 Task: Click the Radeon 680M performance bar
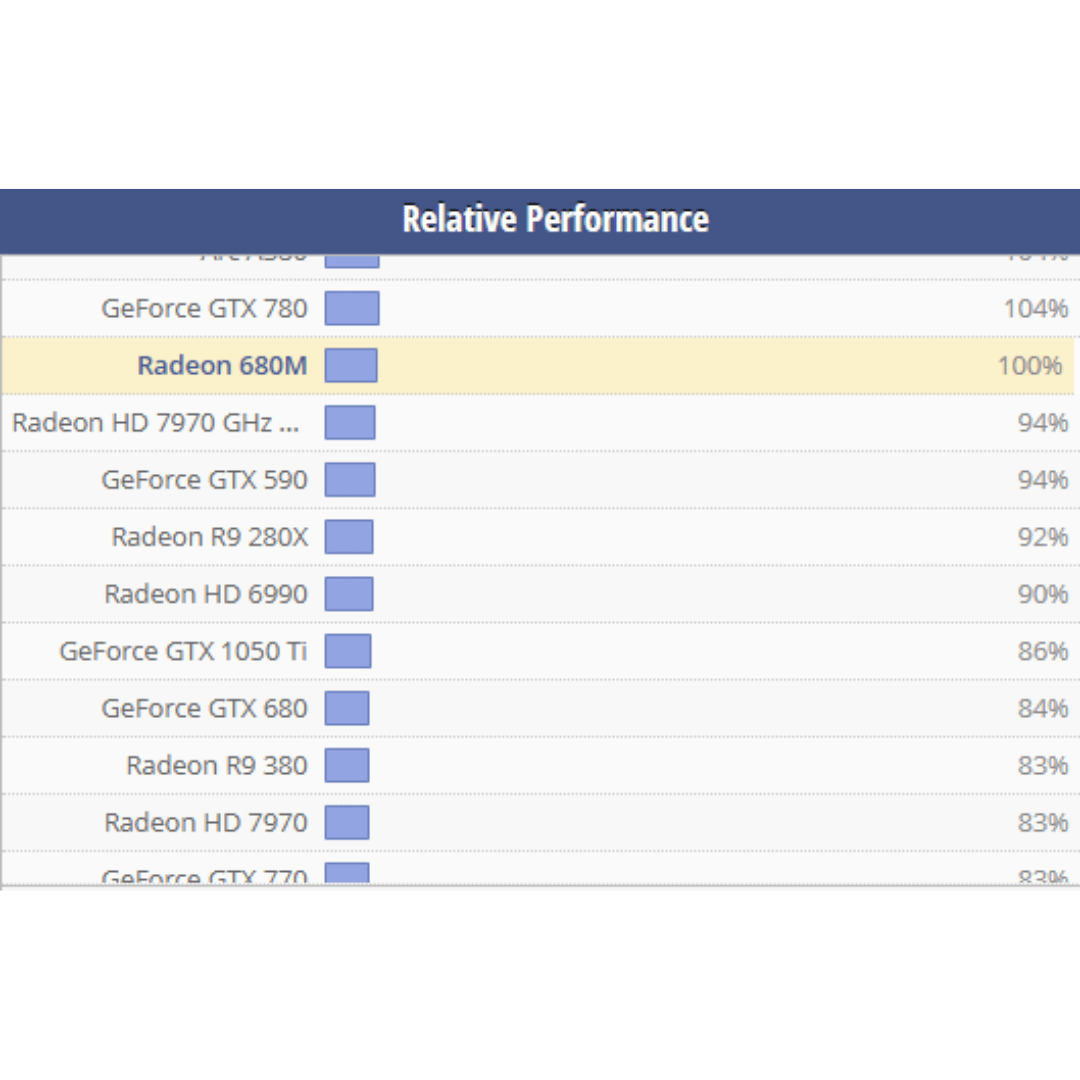click(x=351, y=365)
